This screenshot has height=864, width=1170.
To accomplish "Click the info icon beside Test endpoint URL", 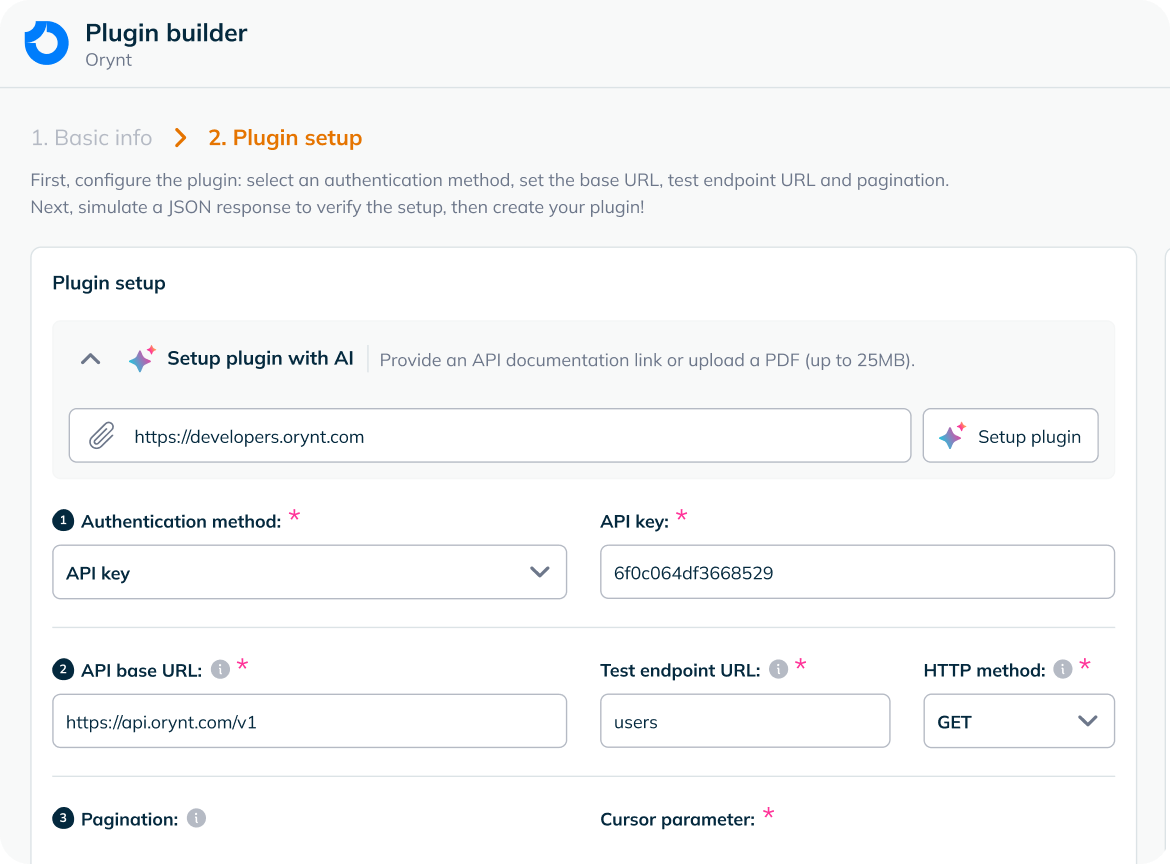I will click(778, 669).
